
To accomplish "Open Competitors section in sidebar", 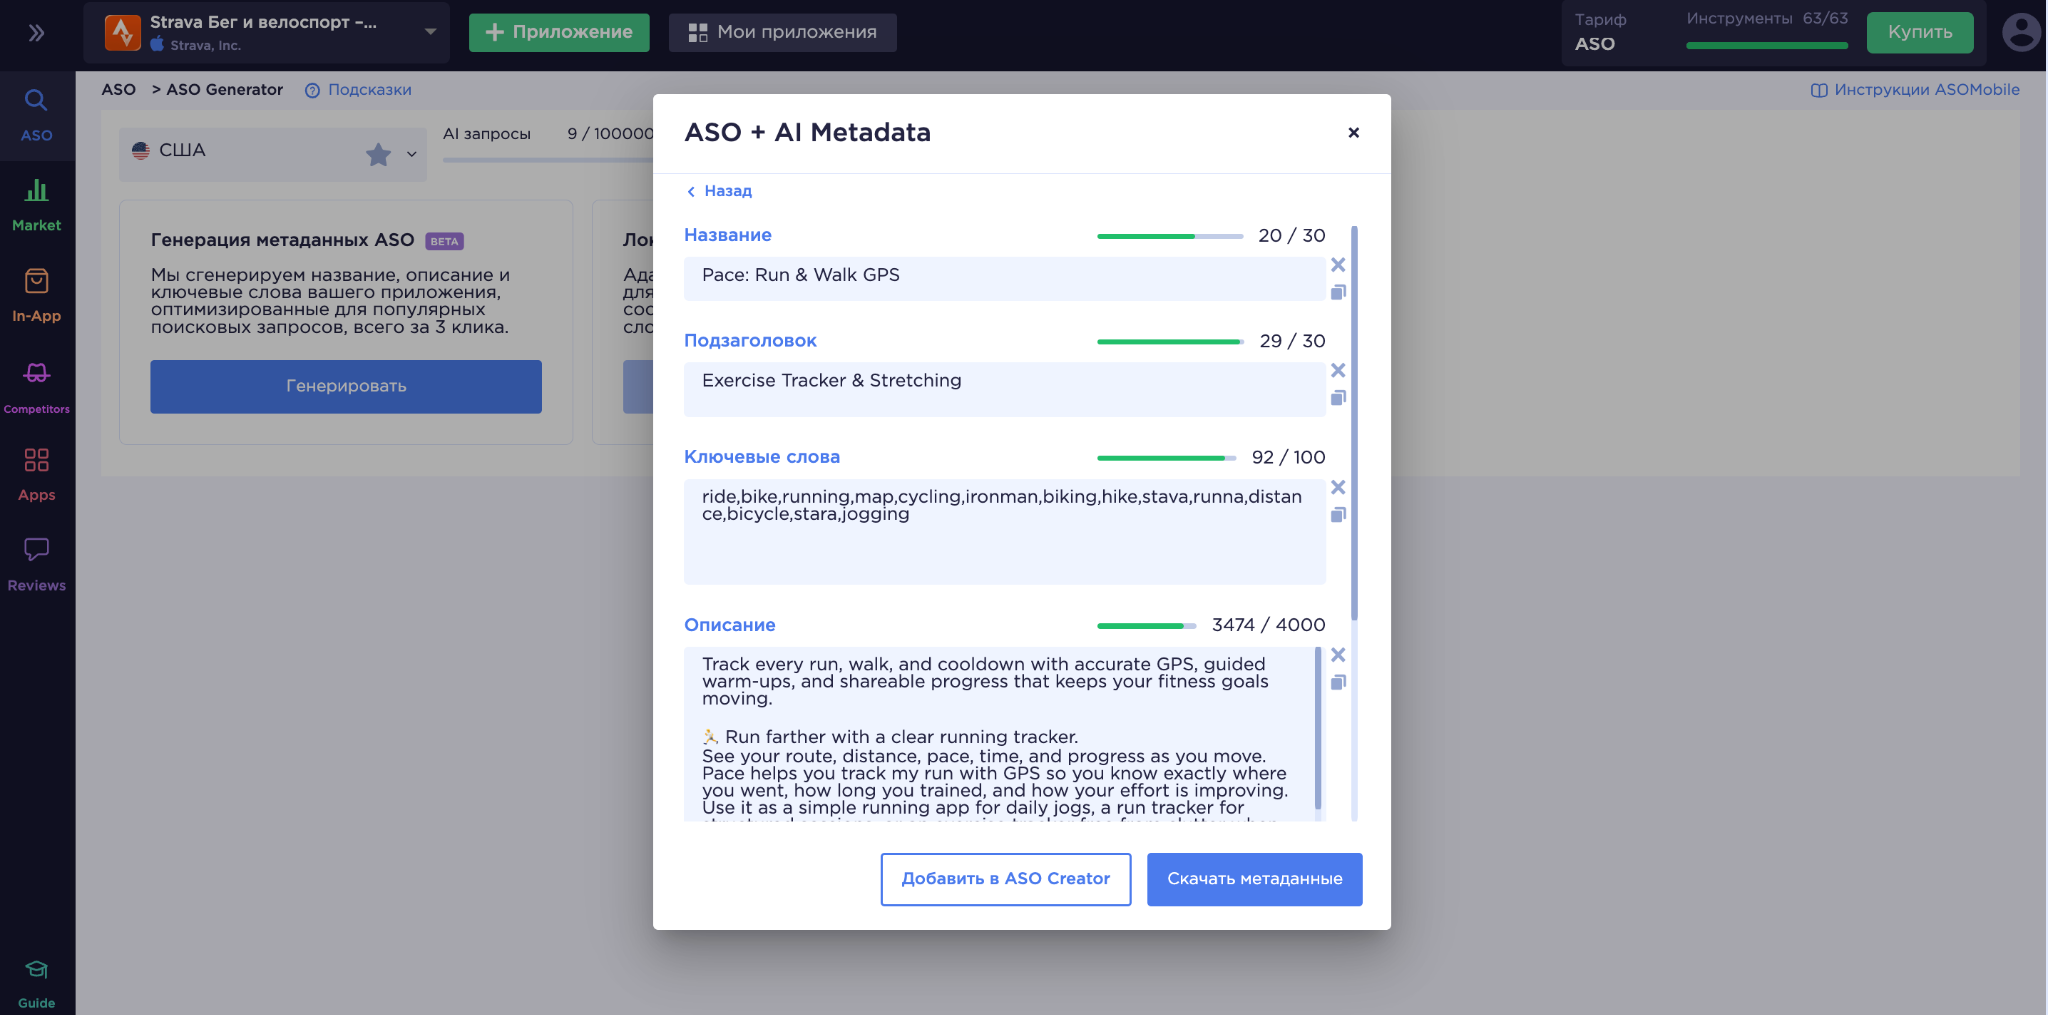I will click(x=36, y=388).
